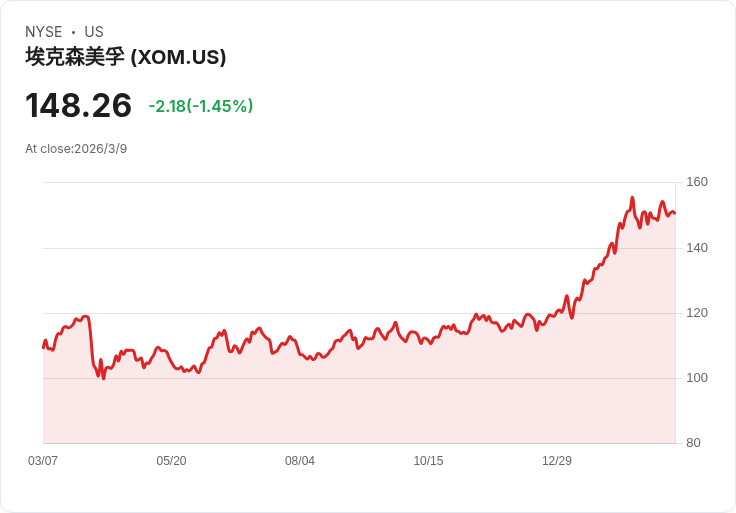The height and width of the screenshot is (513, 736).
Task: Select the 08/04 date on x-axis
Action: point(300,460)
